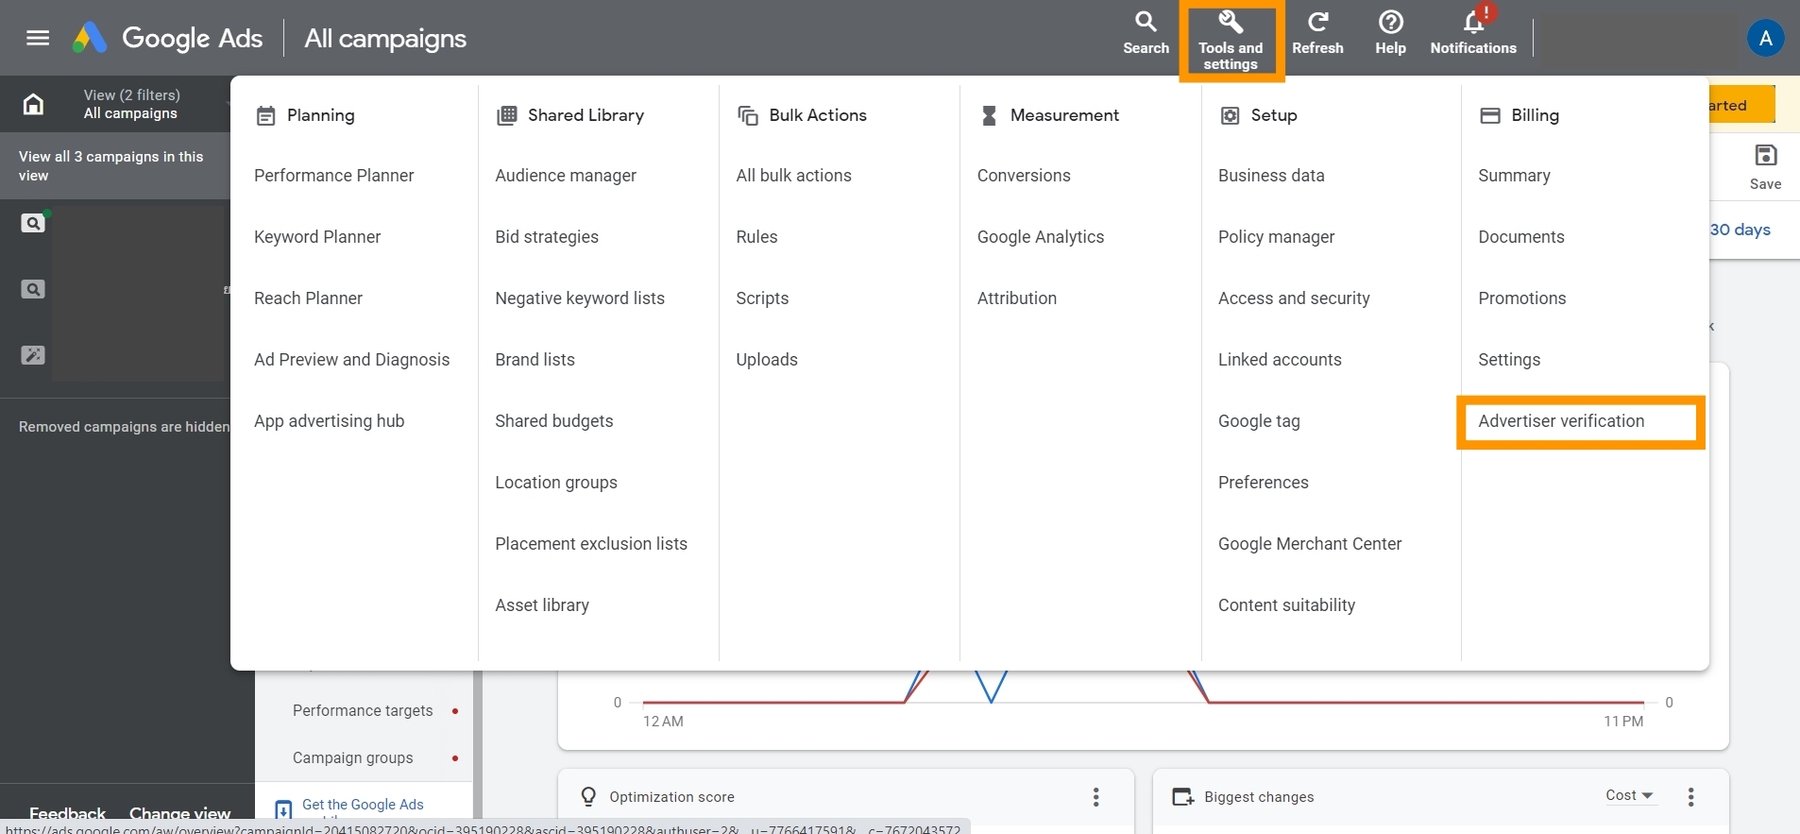Open Biggest changes card options menu
1800x834 pixels.
[x=1691, y=797]
